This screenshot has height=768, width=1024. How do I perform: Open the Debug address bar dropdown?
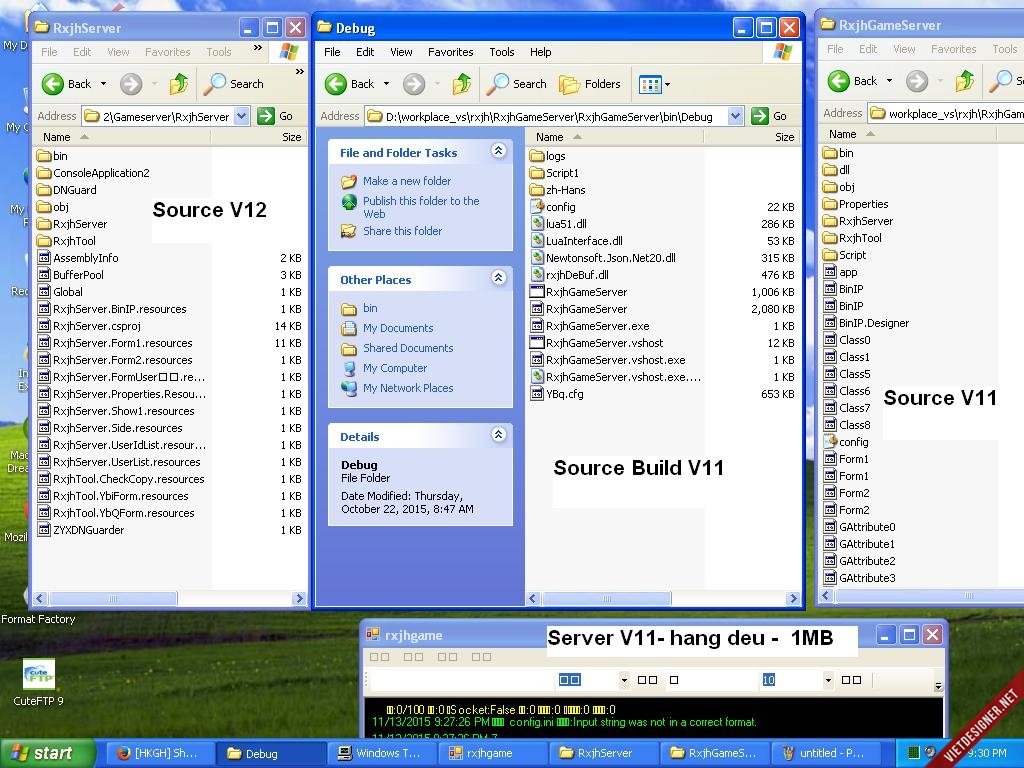pyautogui.click(x=735, y=116)
